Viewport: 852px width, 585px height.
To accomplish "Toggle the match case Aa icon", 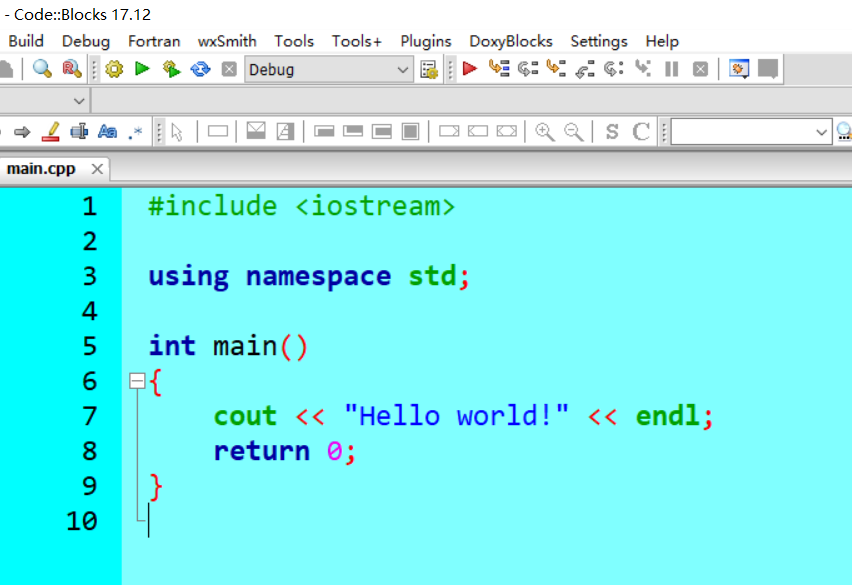I will [108, 131].
